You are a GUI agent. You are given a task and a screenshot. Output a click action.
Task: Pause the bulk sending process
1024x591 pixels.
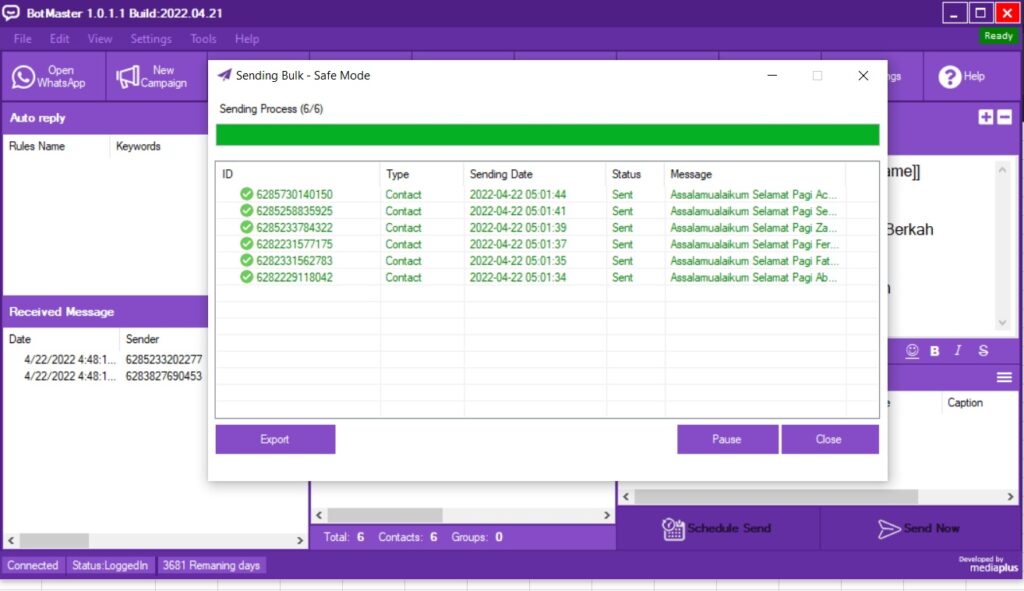pos(727,439)
